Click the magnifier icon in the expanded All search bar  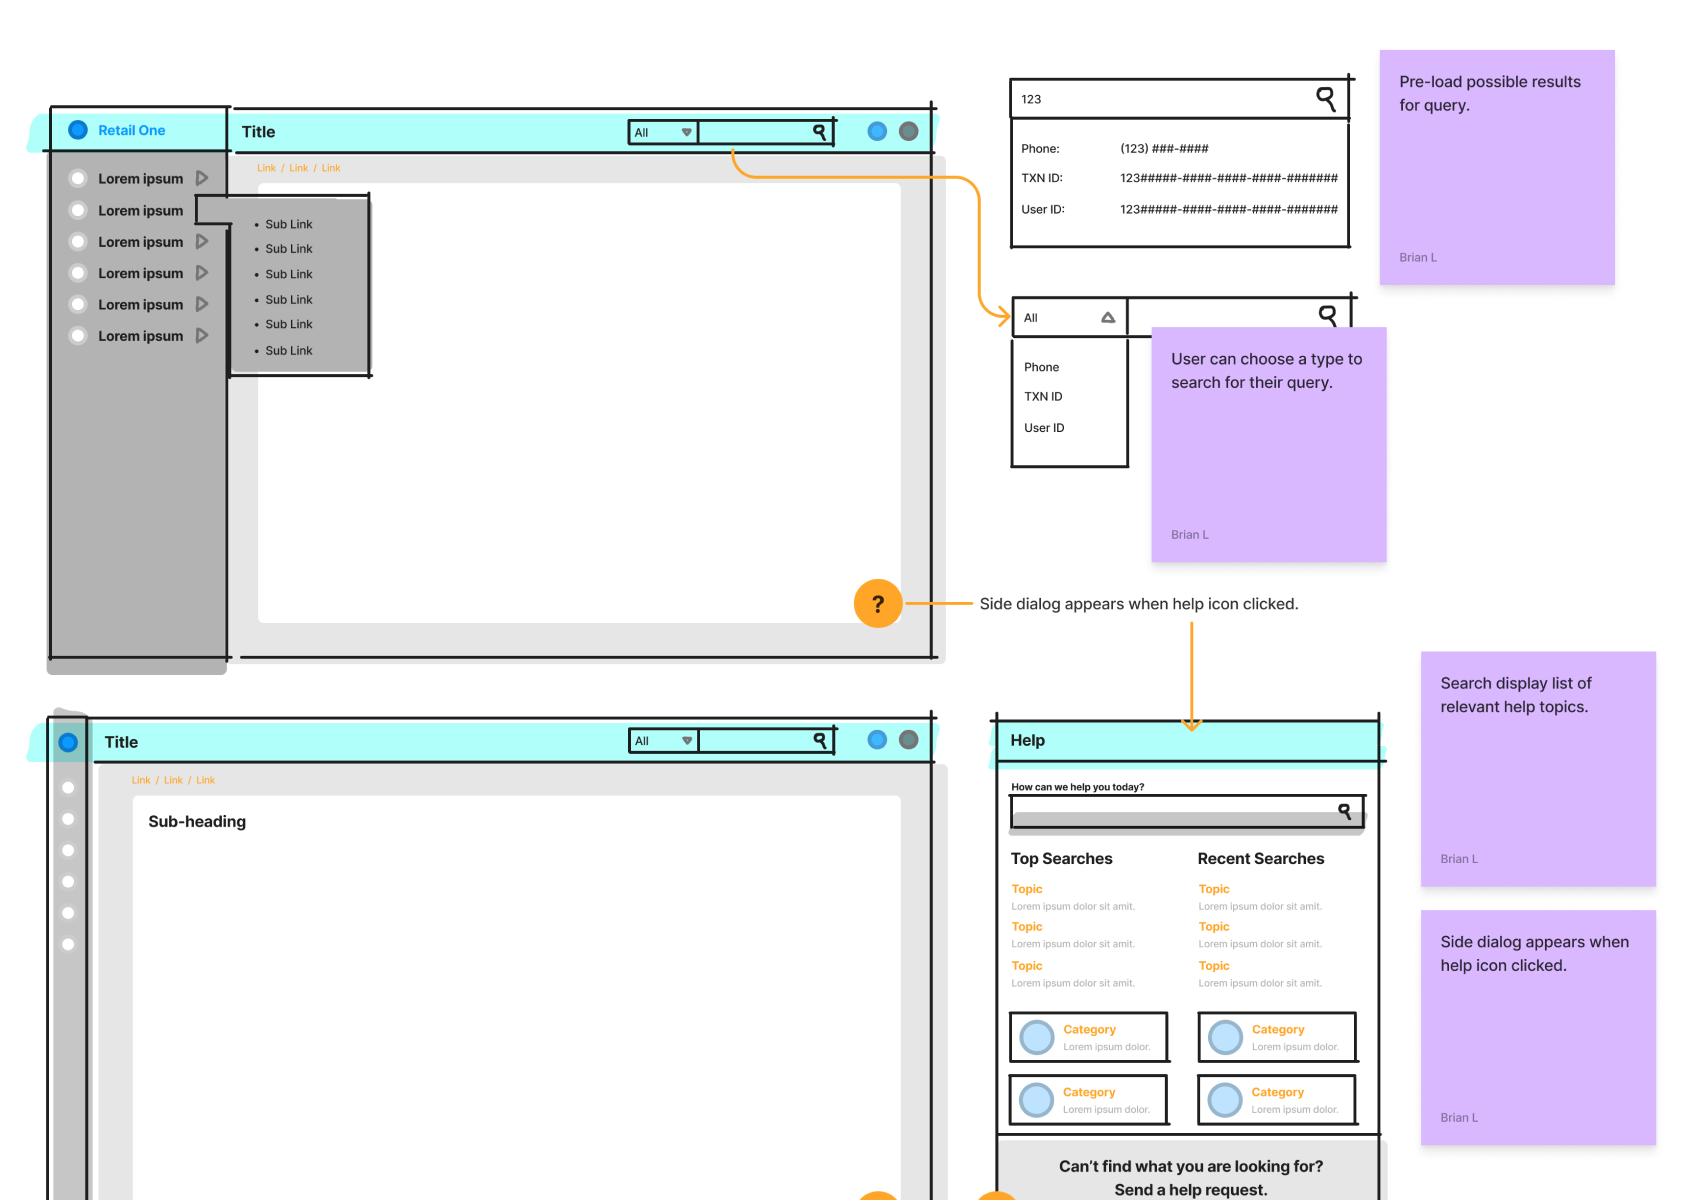point(1327,315)
